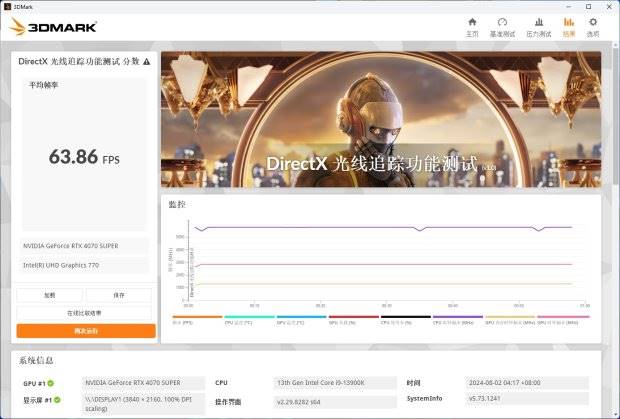The height and width of the screenshot is (419, 620).
Task: Click the GPU #1 value in 系统信息
Action: click(x=143, y=383)
